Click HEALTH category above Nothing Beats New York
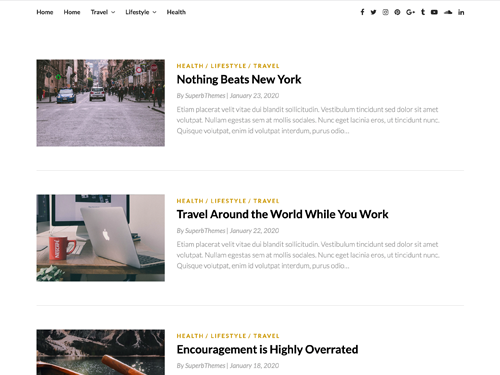Screen dimensions: 500x375 click(x=190, y=66)
